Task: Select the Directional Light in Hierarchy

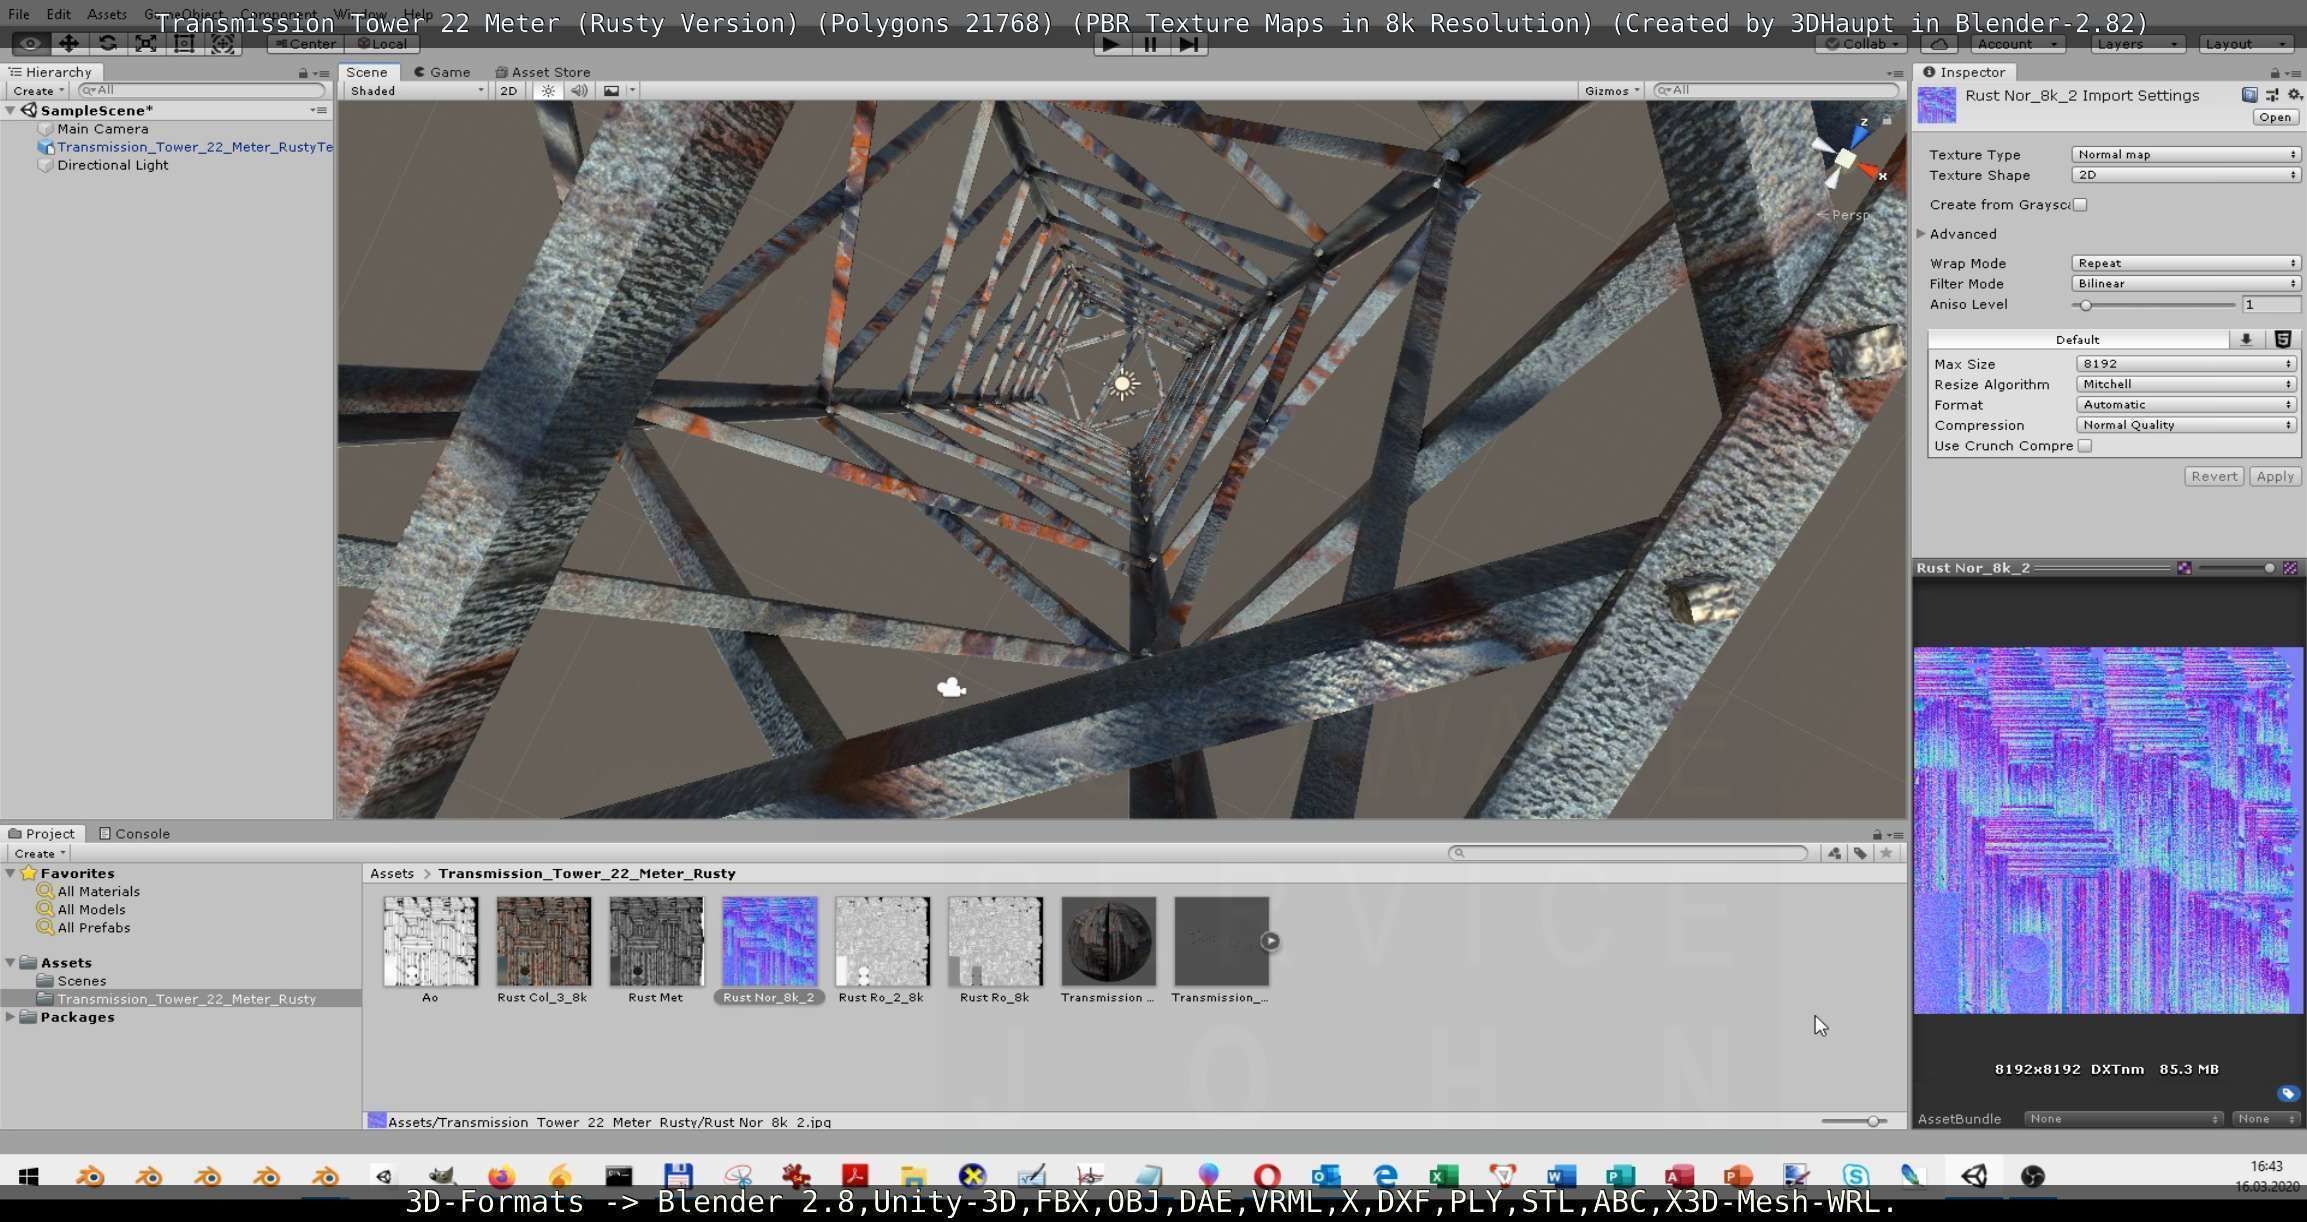Action: (x=112, y=165)
